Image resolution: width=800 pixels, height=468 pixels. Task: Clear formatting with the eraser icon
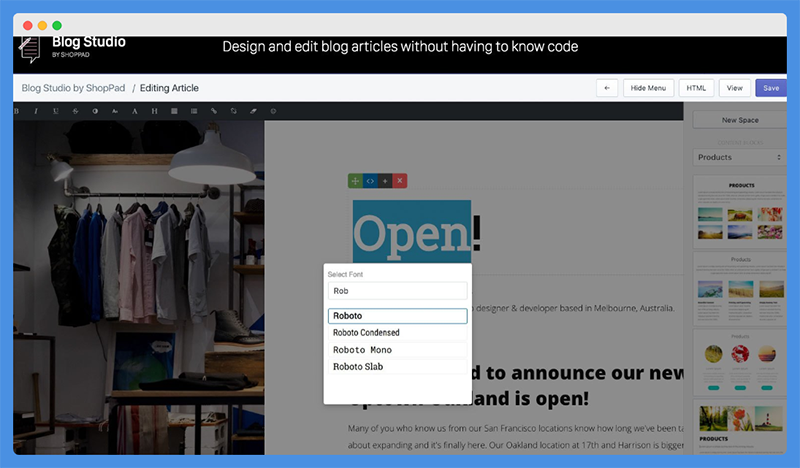253,111
